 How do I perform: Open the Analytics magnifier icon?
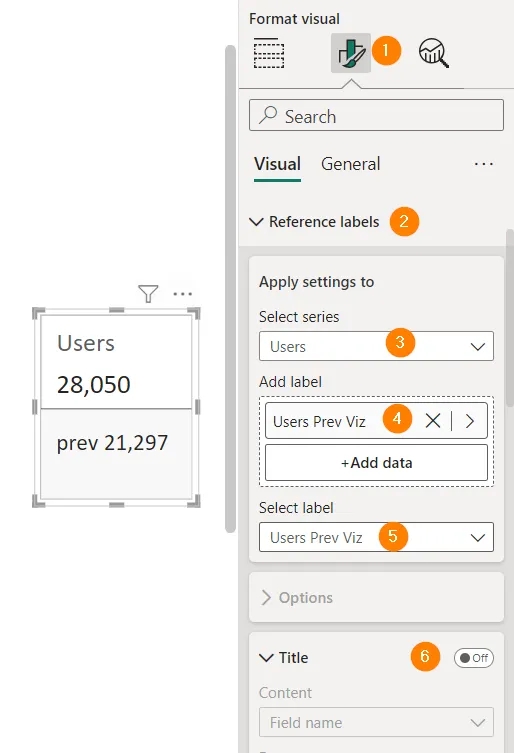(434, 53)
